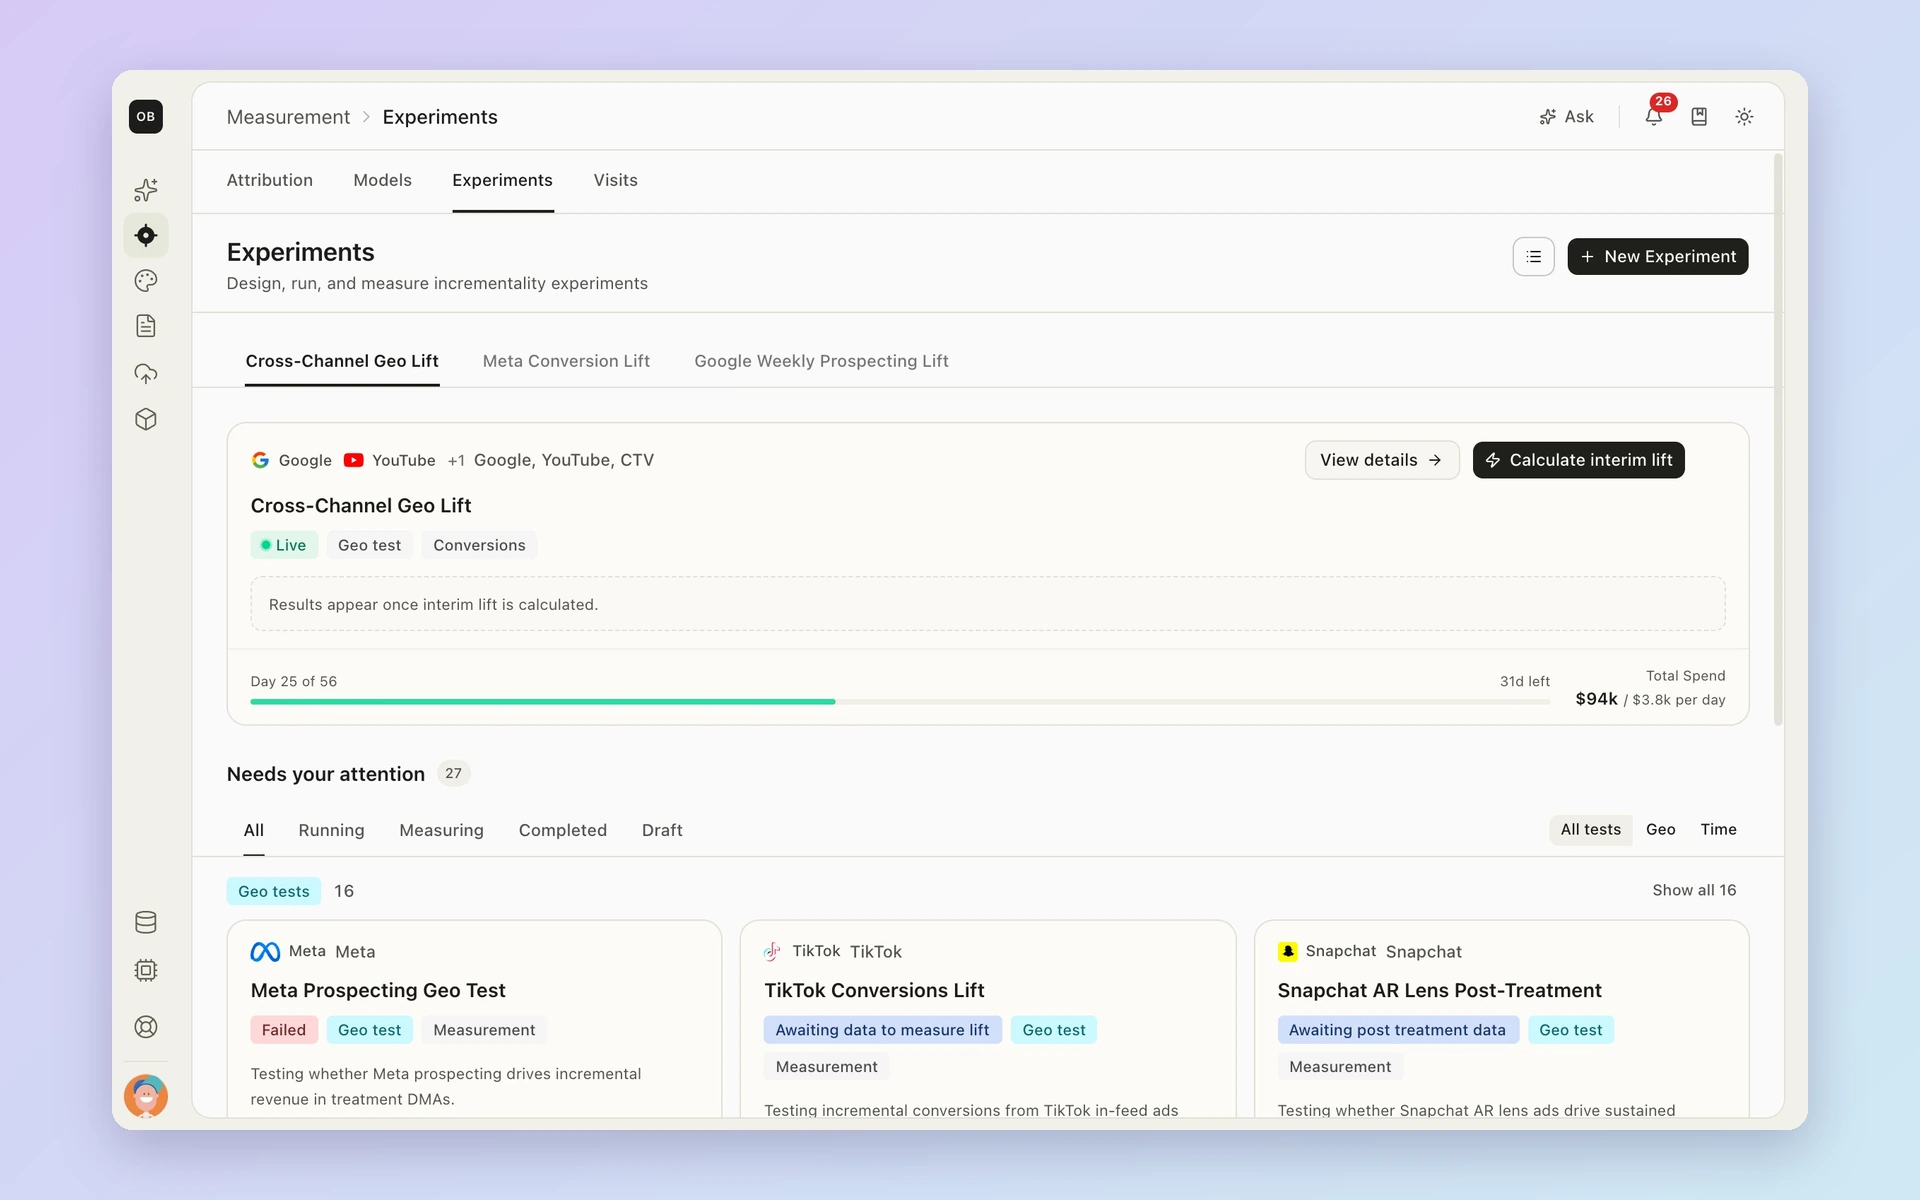Click Show all 16 link
This screenshot has width=1920, height=1200.
[1694, 890]
